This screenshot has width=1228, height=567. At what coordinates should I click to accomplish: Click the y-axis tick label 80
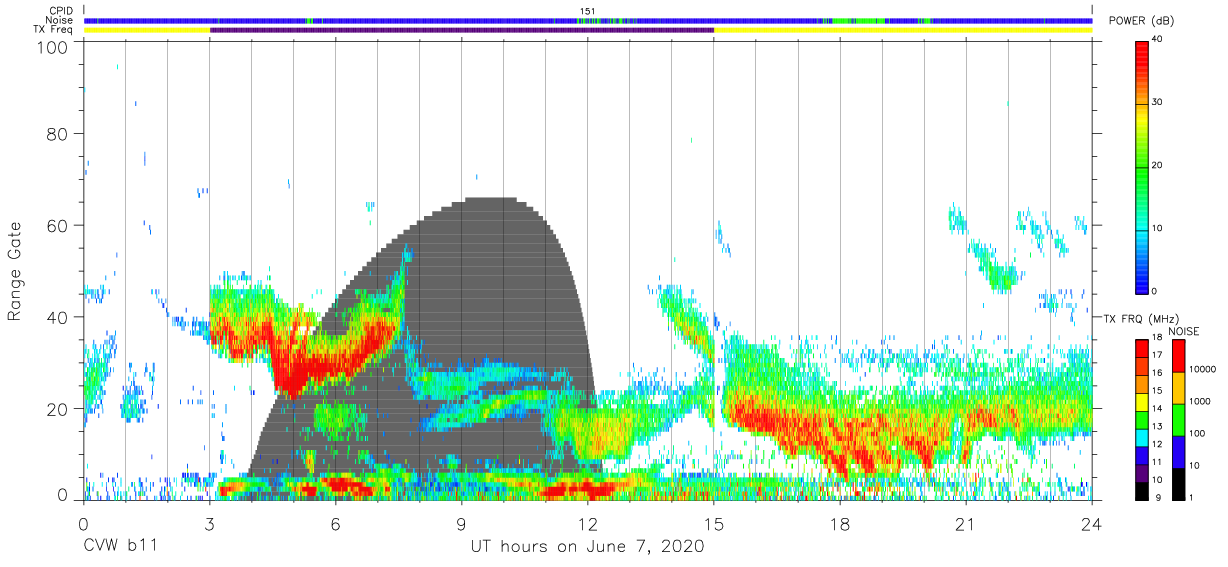(x=57, y=133)
